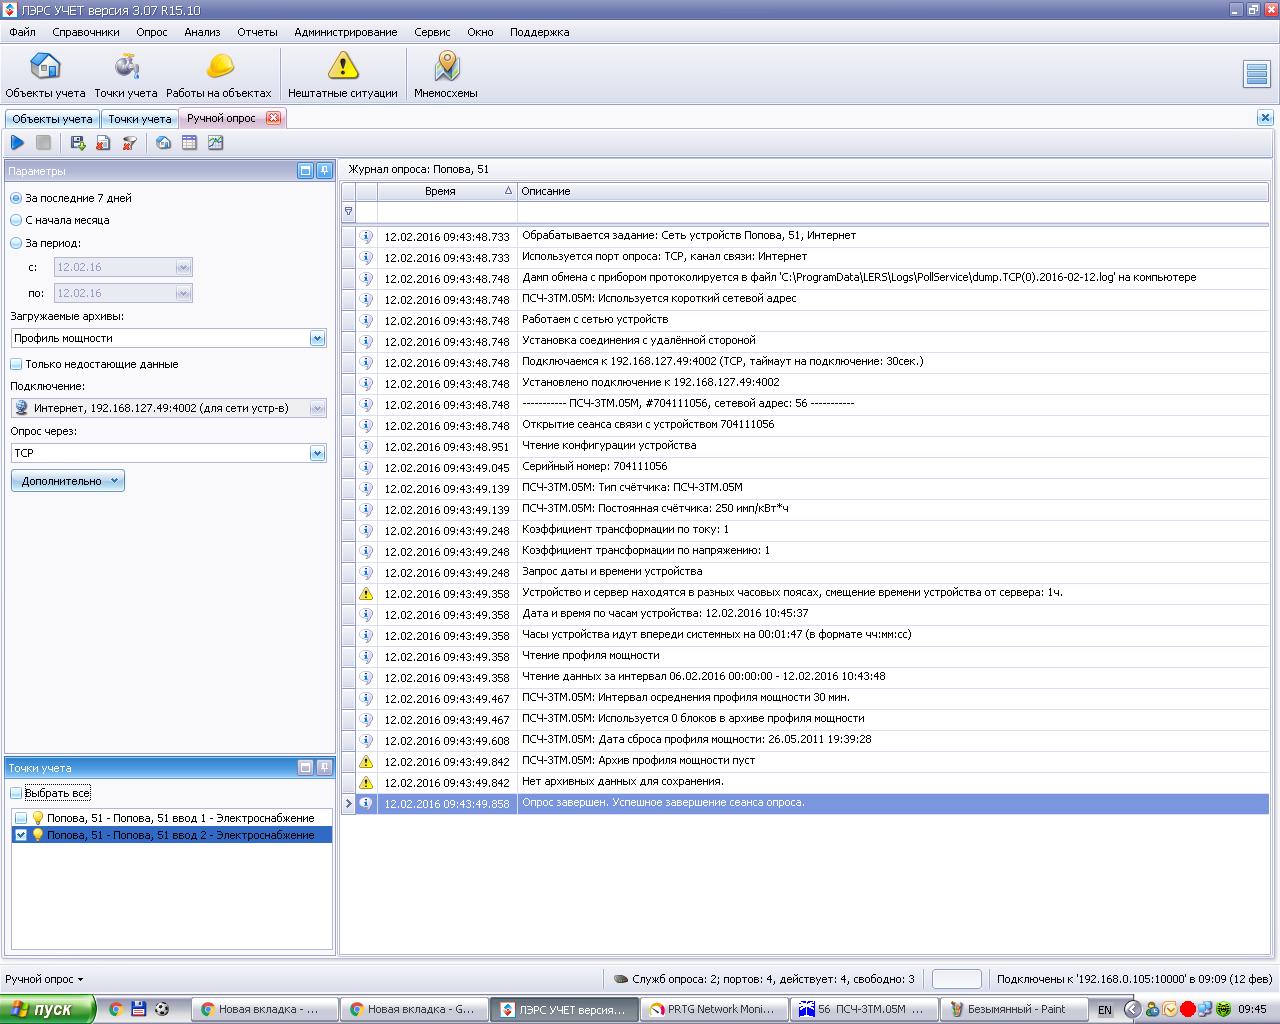Select С начала месяца radio button
The height and width of the screenshot is (1024, 1280).
[x=16, y=220]
